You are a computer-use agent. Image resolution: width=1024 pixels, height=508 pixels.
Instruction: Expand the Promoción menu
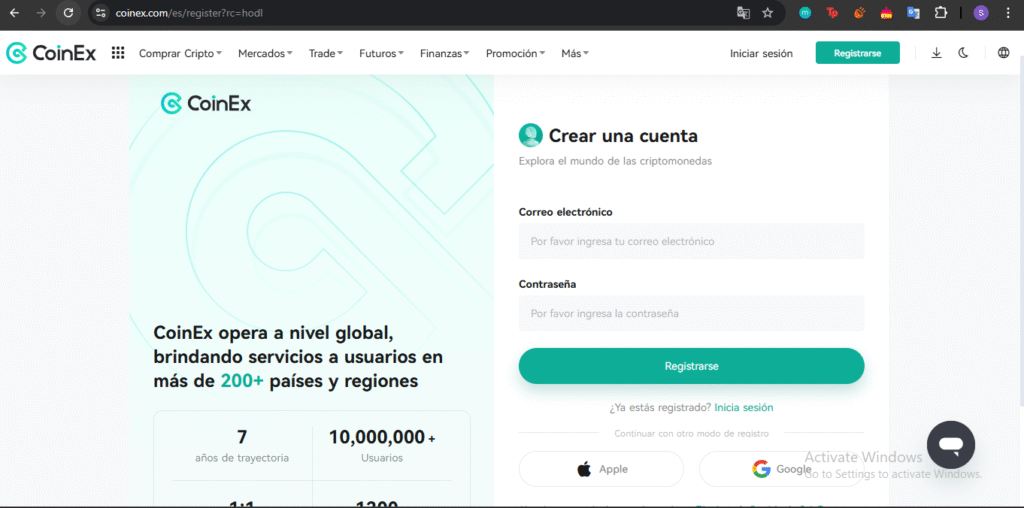[515, 54]
